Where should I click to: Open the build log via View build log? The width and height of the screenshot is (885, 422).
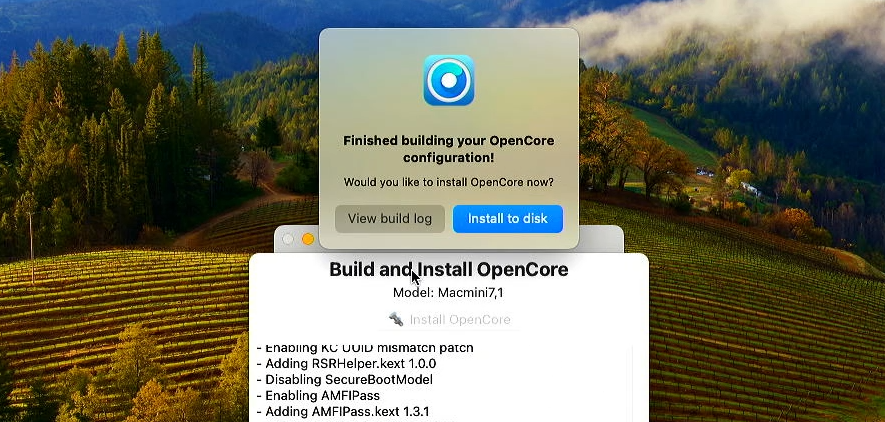[389, 219]
